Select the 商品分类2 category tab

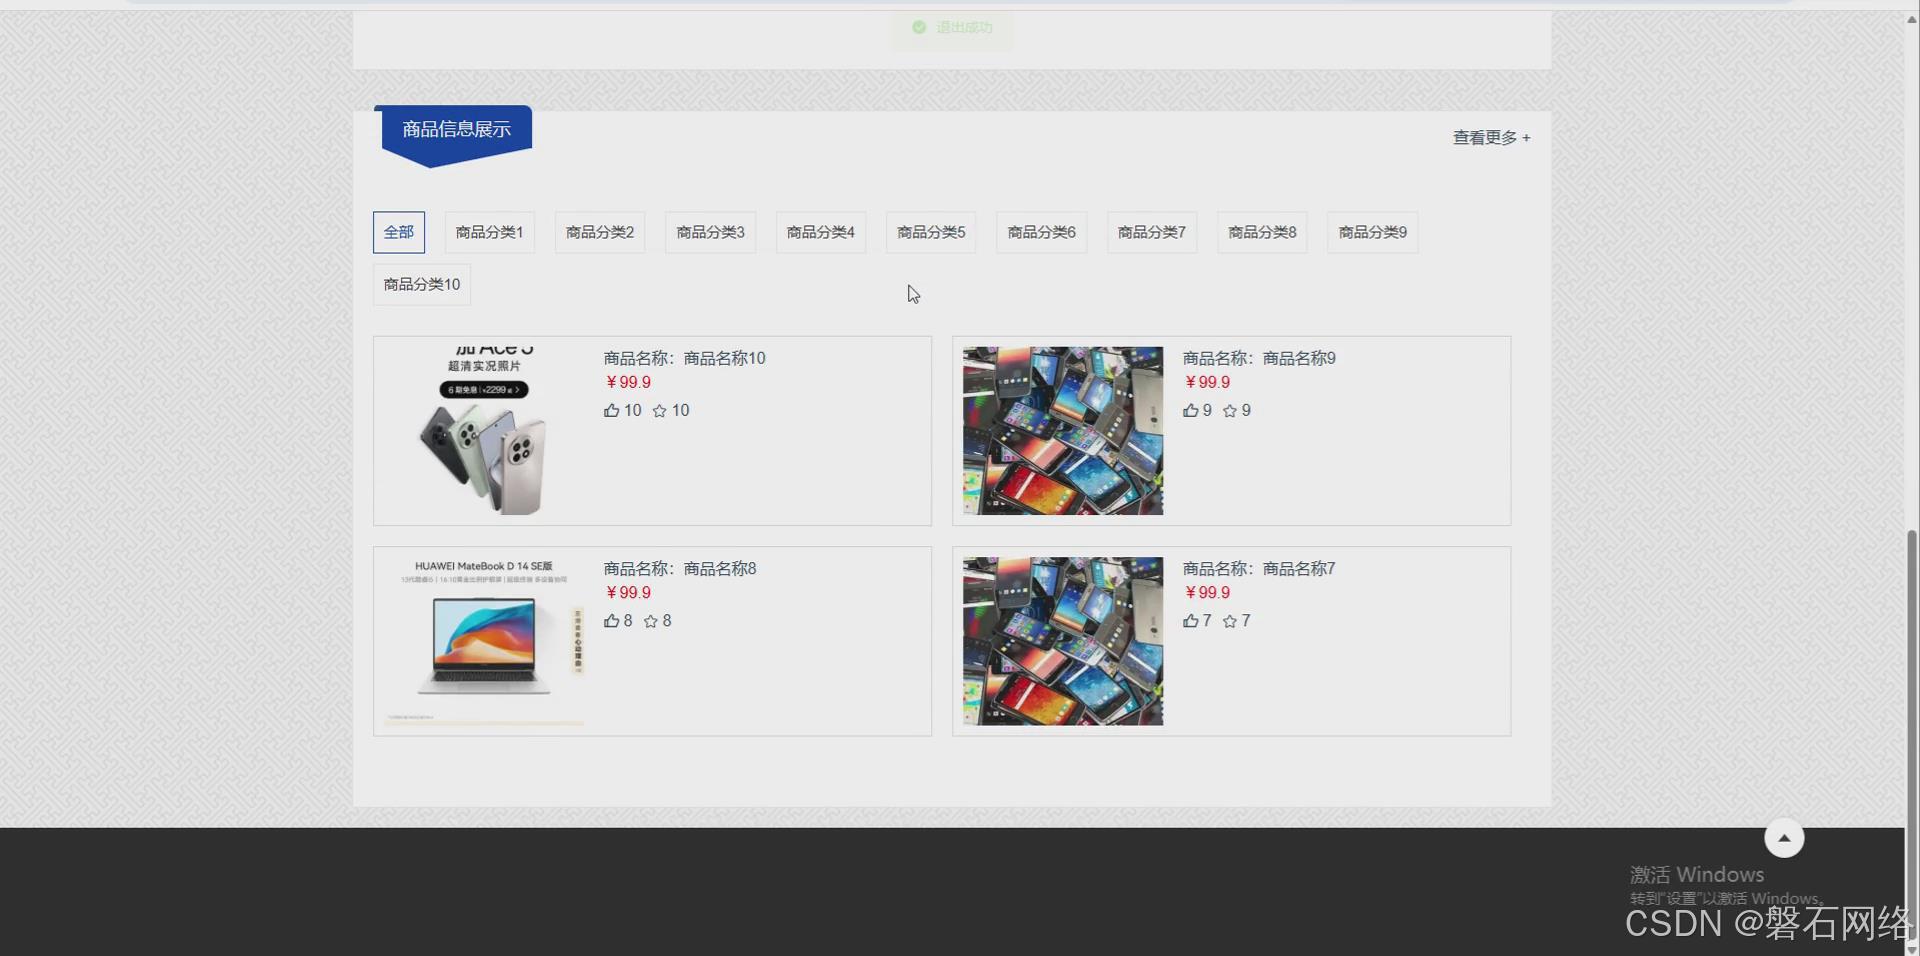pyautogui.click(x=600, y=232)
